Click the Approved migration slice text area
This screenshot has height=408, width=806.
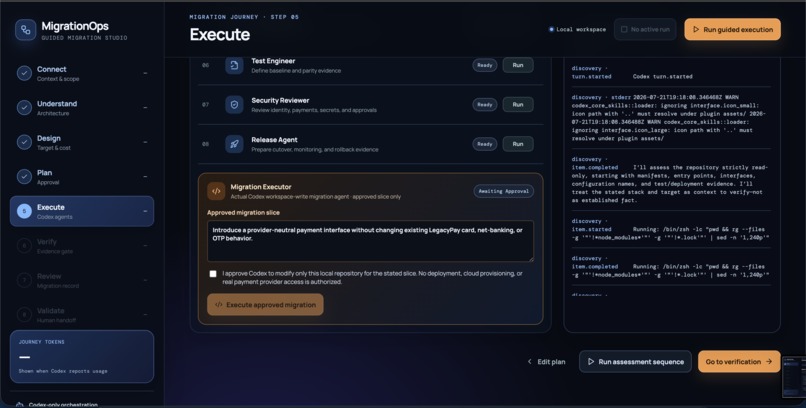370,242
